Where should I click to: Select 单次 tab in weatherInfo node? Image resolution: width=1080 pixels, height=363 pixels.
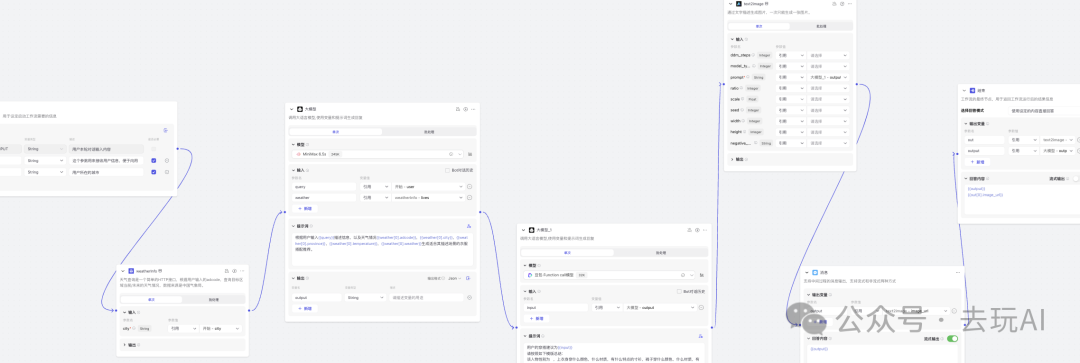tap(152, 300)
